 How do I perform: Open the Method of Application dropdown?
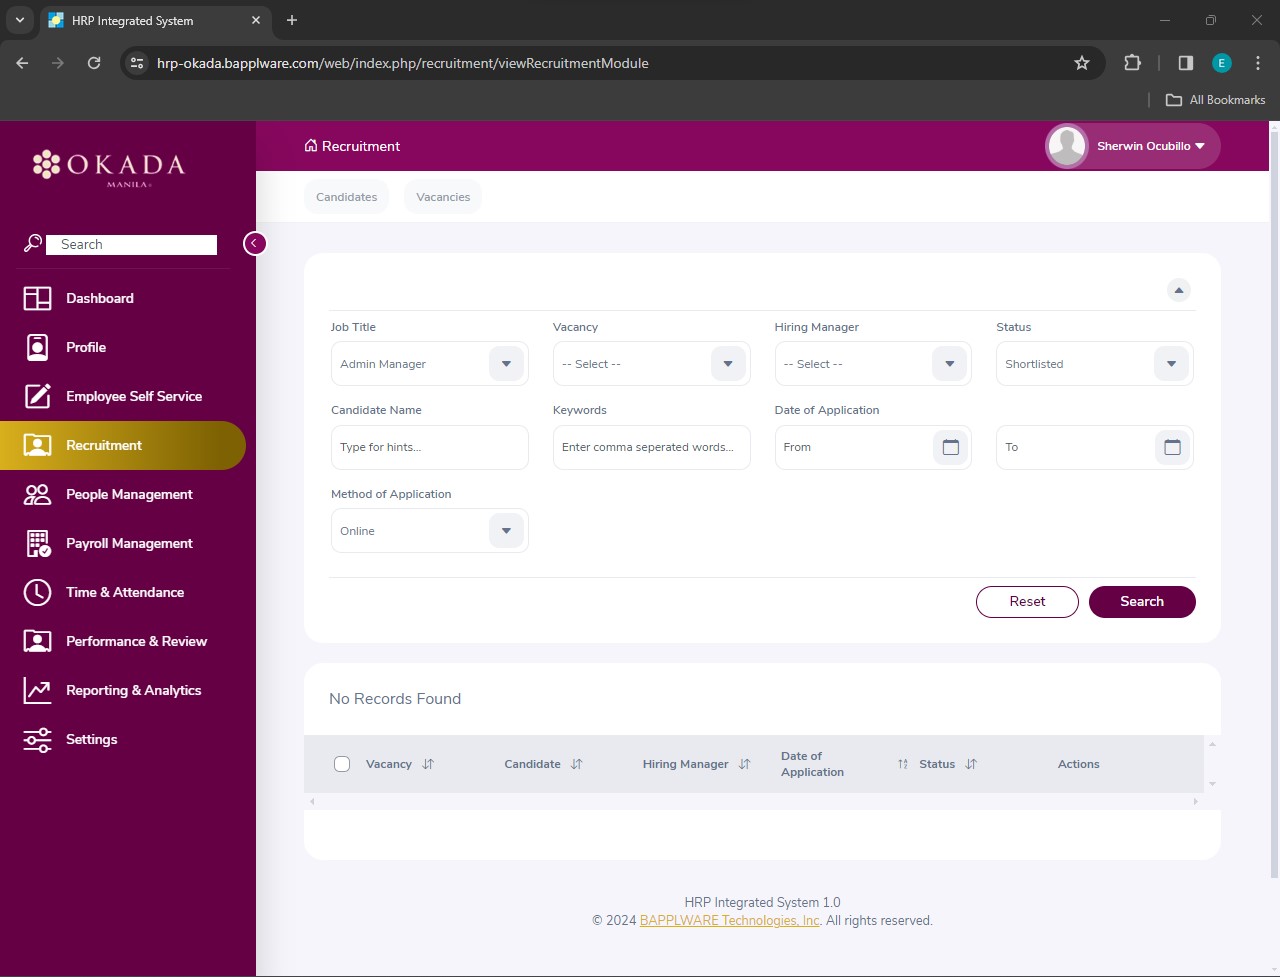coord(506,531)
